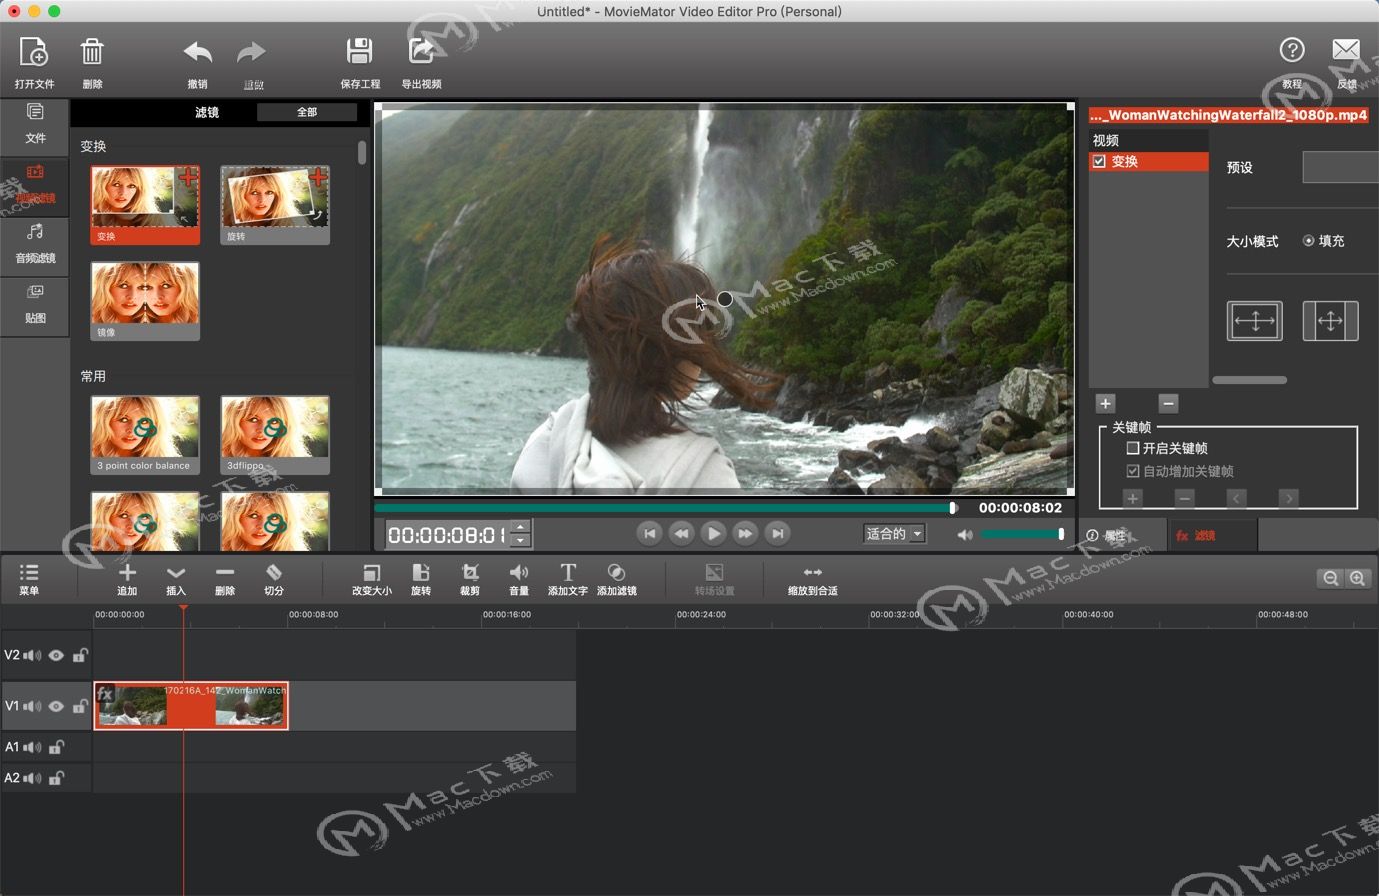Skip to the end of the preview
Viewport: 1379px width, 896px height.
pyautogui.click(x=777, y=534)
